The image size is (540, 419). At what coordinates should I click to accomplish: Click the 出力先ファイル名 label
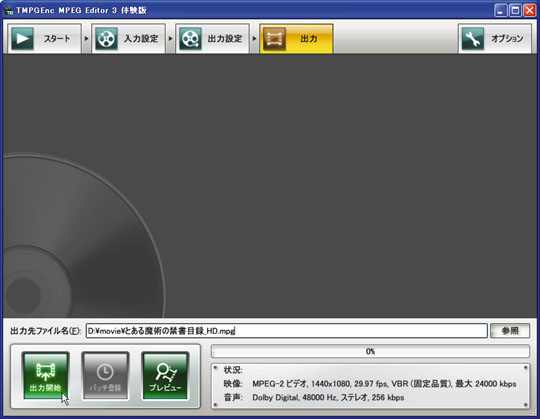tap(45, 331)
